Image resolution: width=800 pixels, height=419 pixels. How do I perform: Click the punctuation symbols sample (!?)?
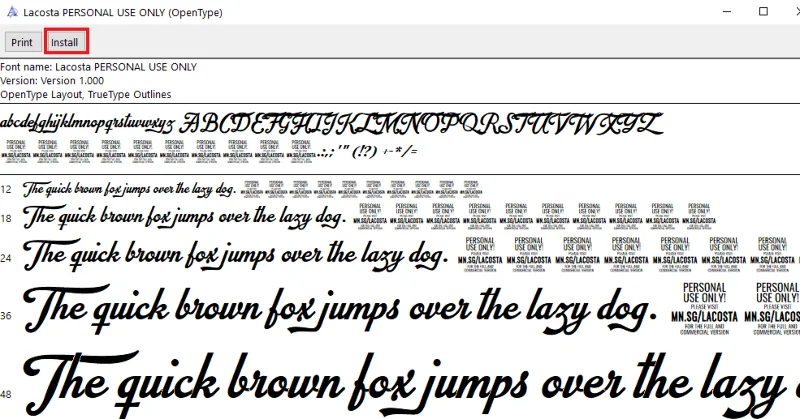(367, 152)
